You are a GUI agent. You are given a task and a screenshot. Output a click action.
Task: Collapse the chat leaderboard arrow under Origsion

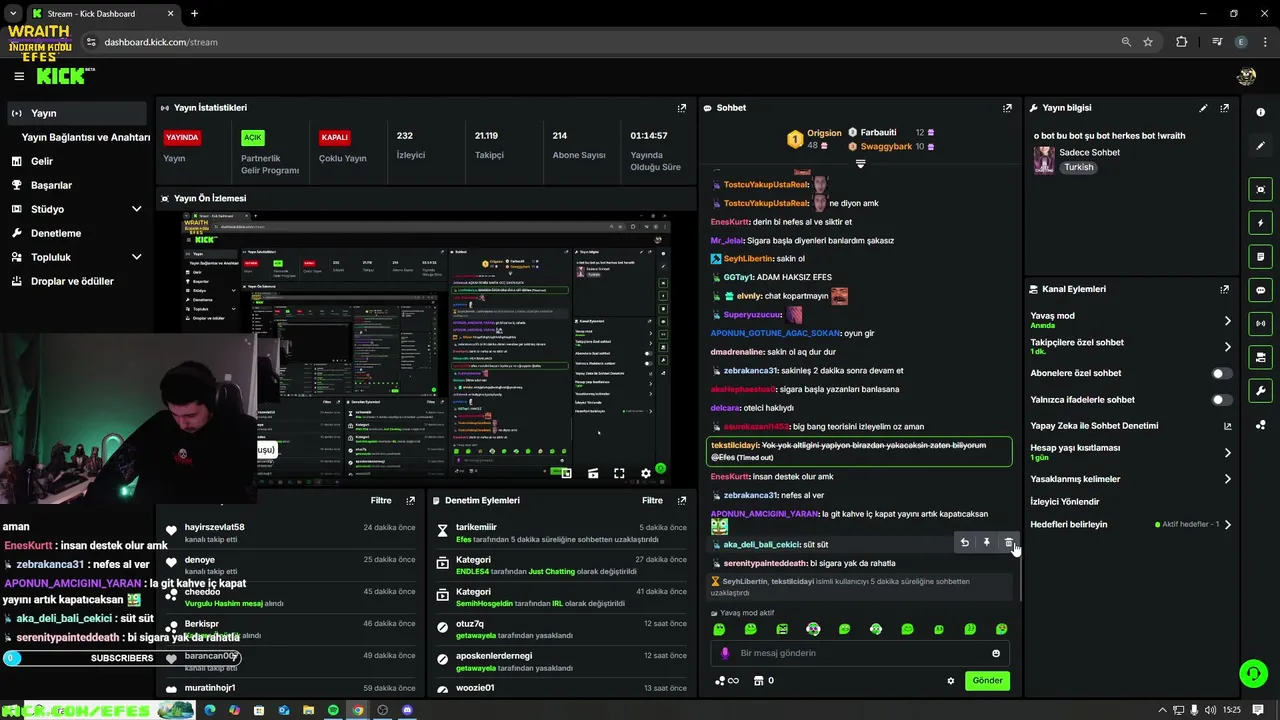click(x=860, y=163)
